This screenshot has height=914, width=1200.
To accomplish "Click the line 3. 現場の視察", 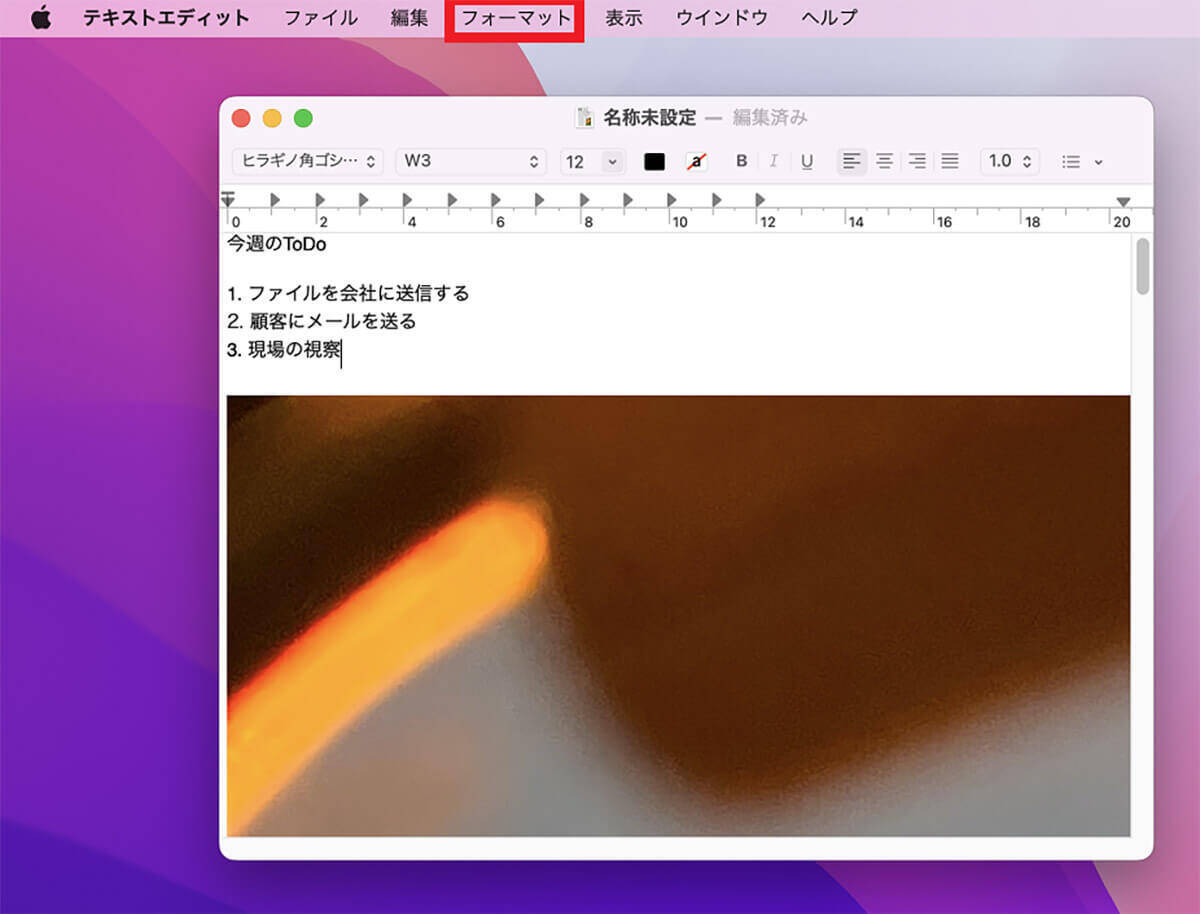I will tap(284, 350).
